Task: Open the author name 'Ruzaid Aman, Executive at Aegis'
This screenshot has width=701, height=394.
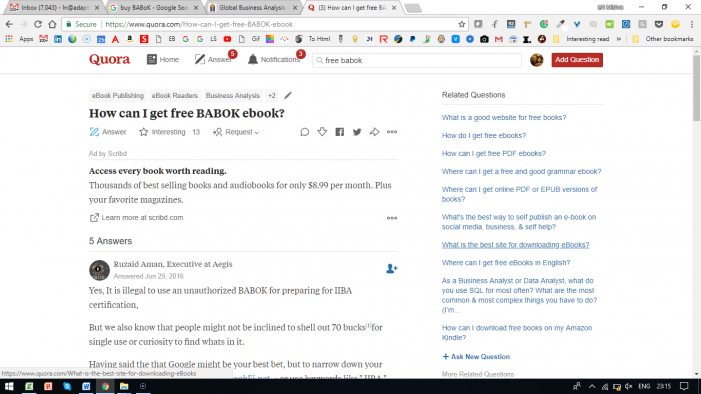Action: point(173,264)
